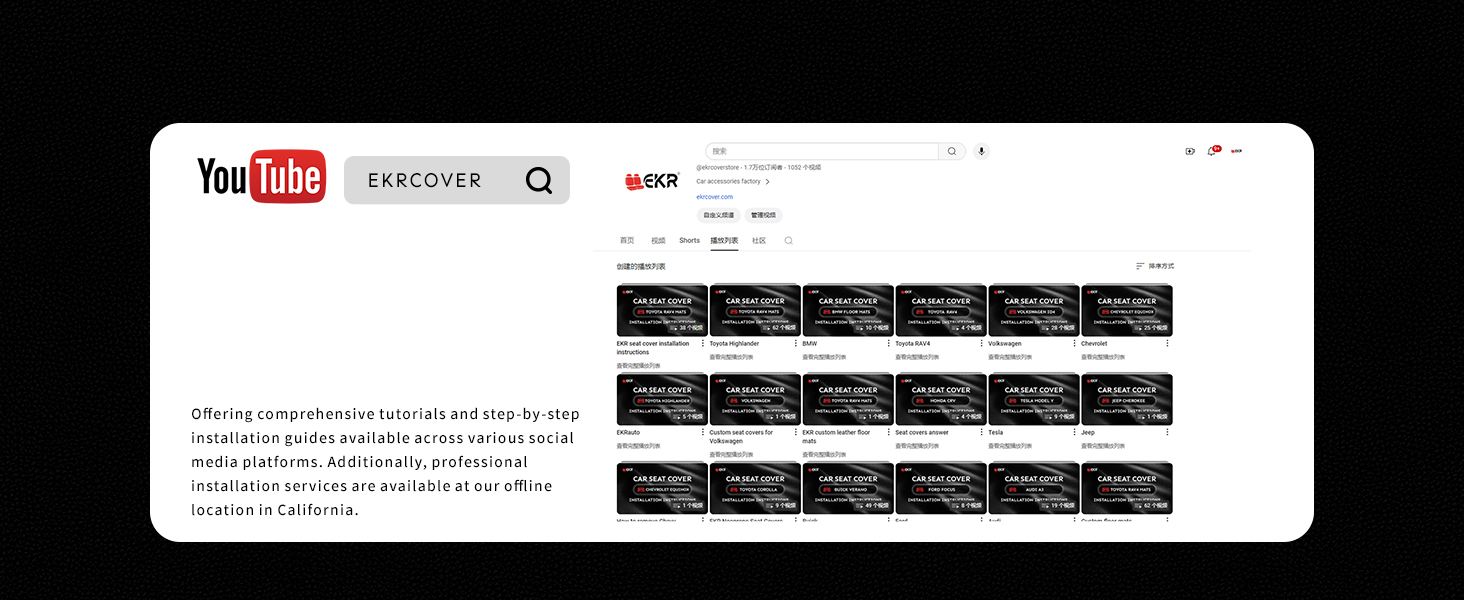1464x600 pixels.
Task: Click in the YouTube 搜索 search field
Action: 822,152
